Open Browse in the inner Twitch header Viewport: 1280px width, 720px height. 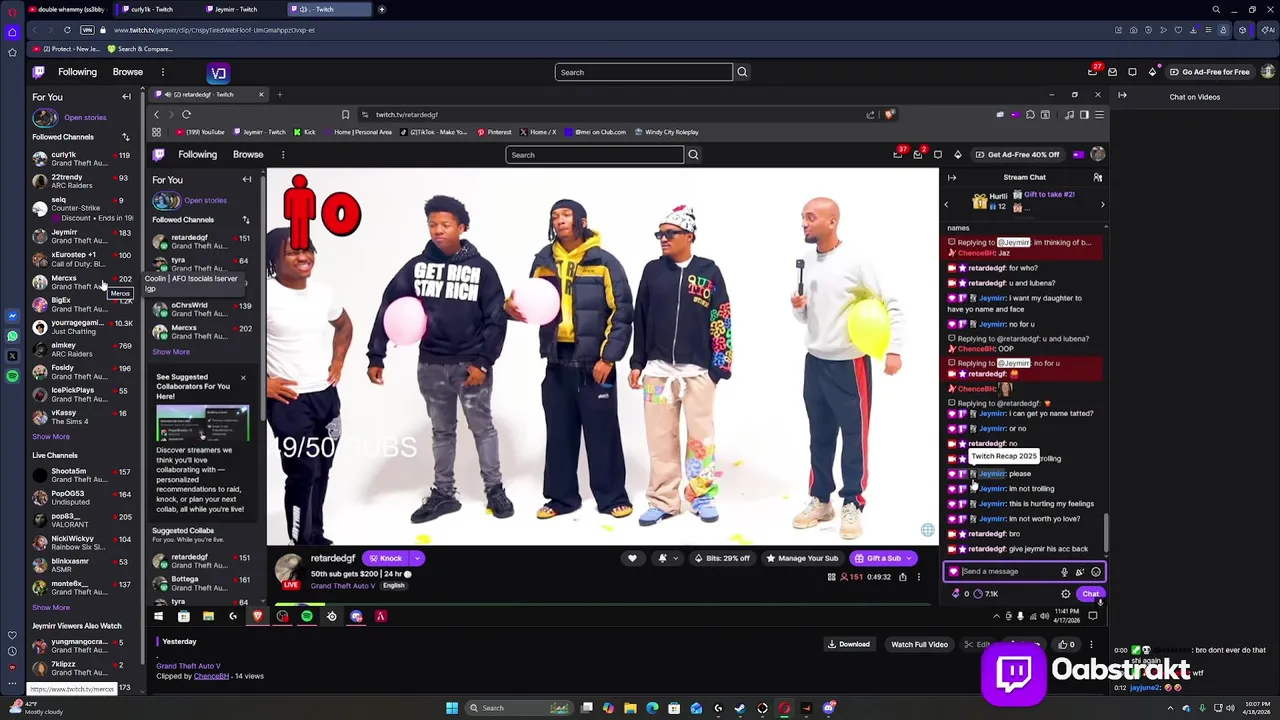(248, 155)
